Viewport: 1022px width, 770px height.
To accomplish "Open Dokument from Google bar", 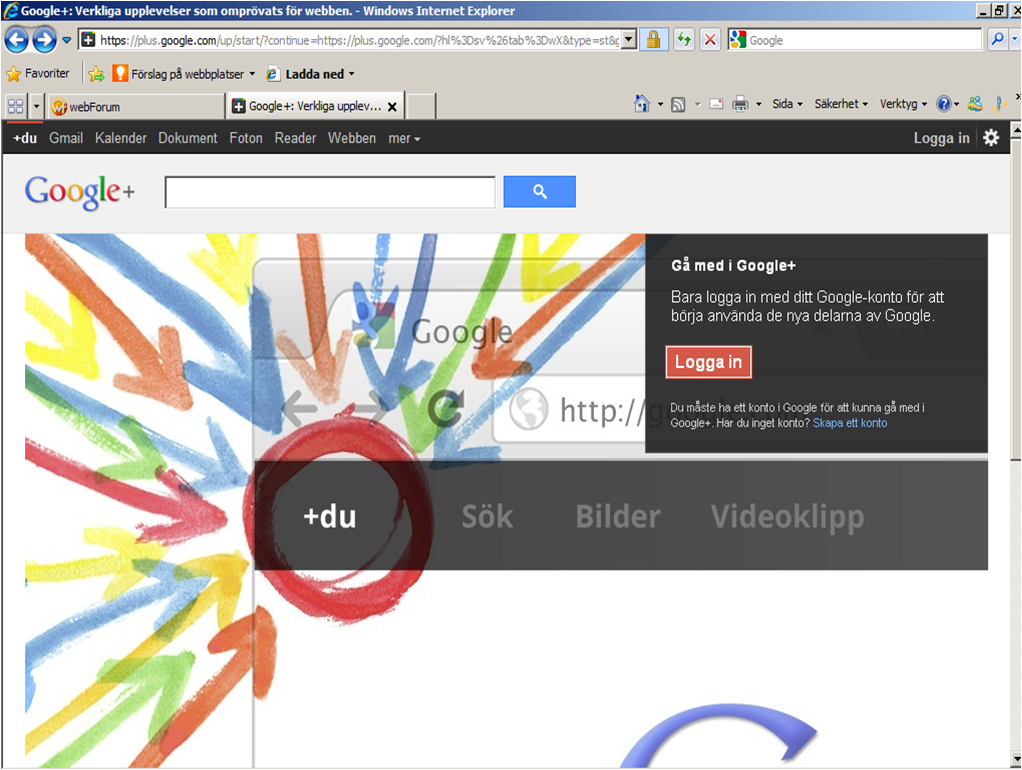I will tap(188, 138).
